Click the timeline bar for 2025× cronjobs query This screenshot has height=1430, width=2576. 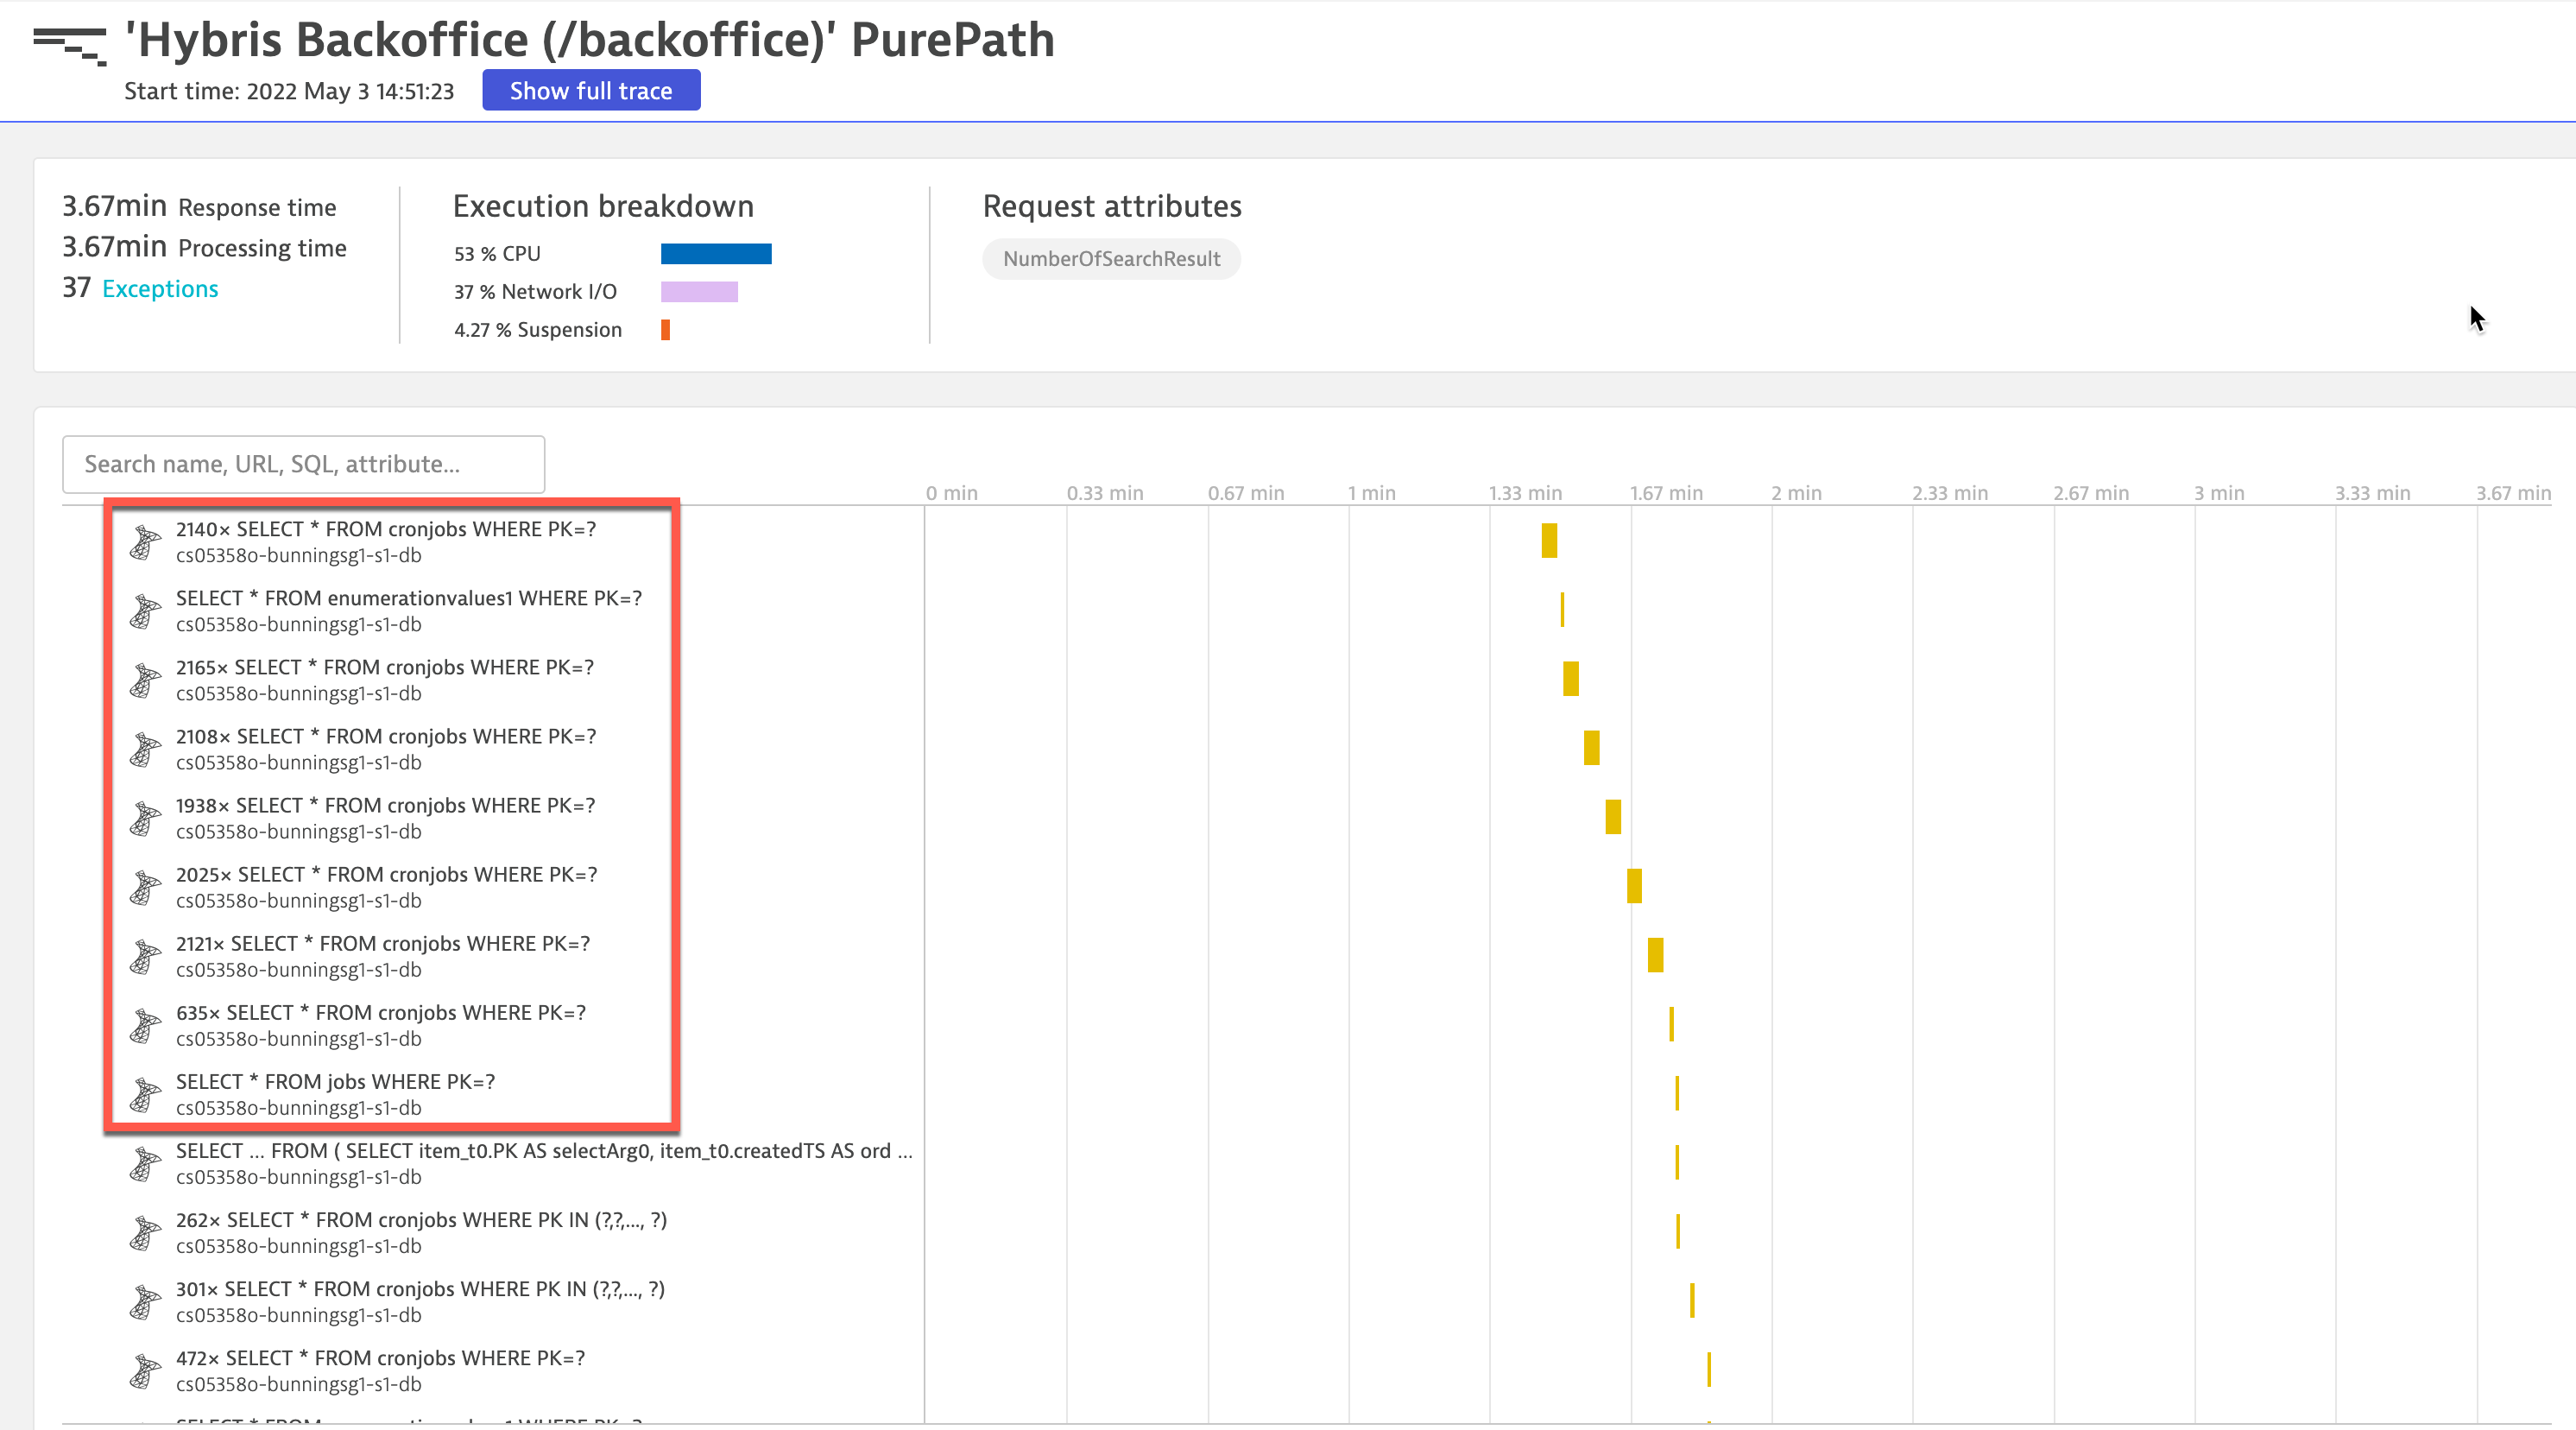1634,886
